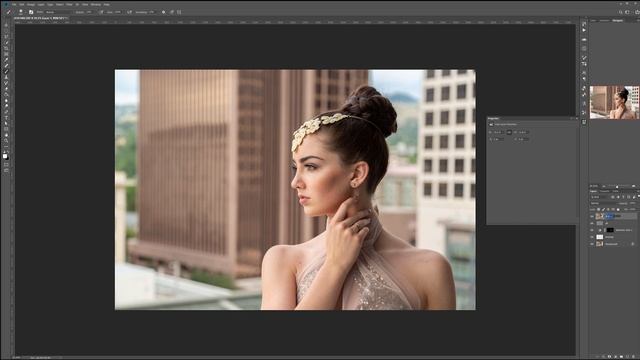640x360 pixels.
Task: Hide the top selected layer
Action: pos(592,216)
